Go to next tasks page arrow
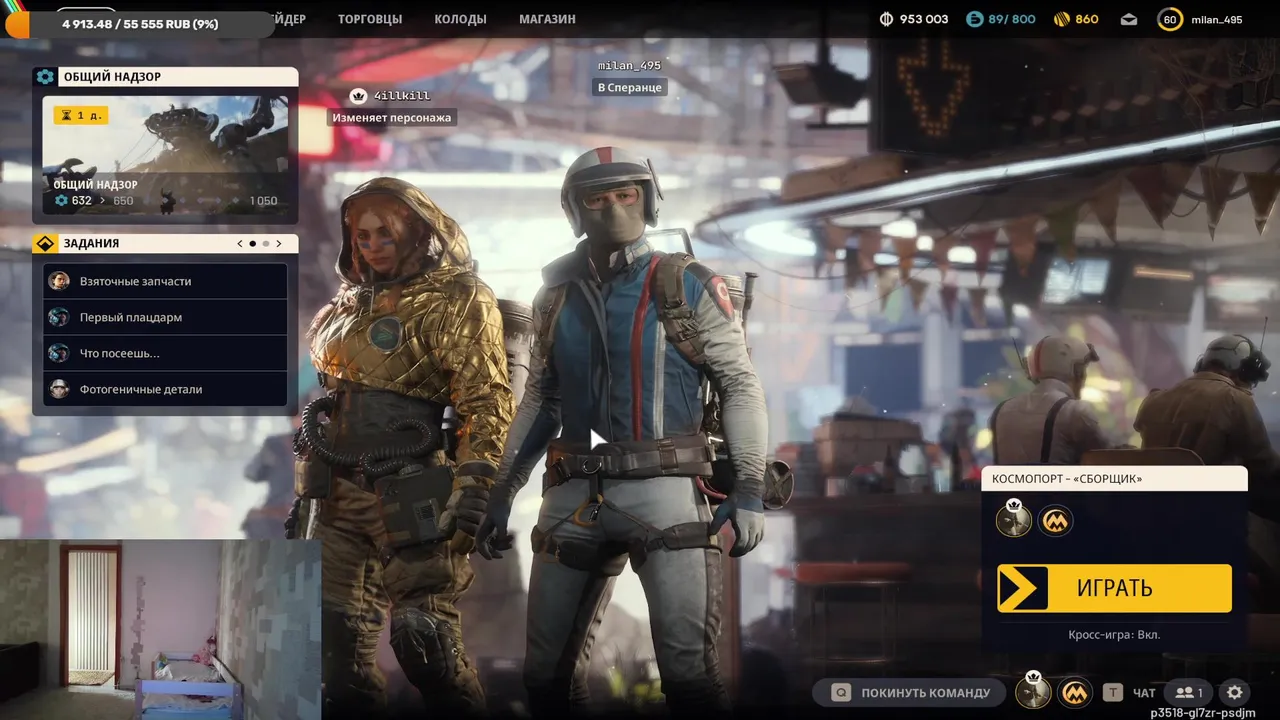1280x720 pixels. 279,243
